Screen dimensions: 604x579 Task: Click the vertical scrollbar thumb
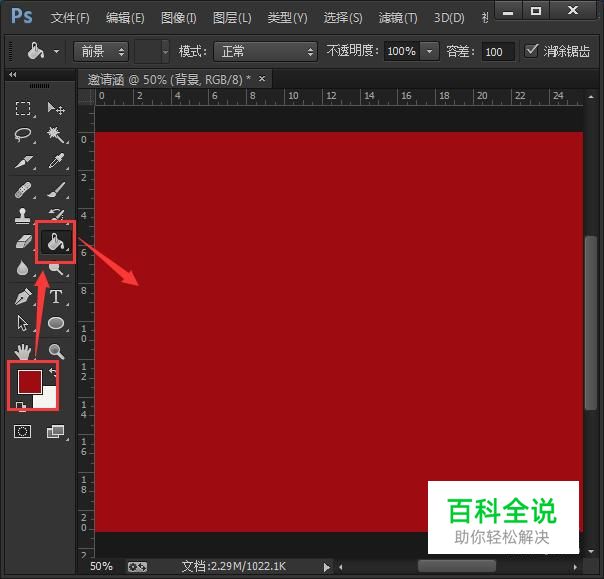coord(590,323)
